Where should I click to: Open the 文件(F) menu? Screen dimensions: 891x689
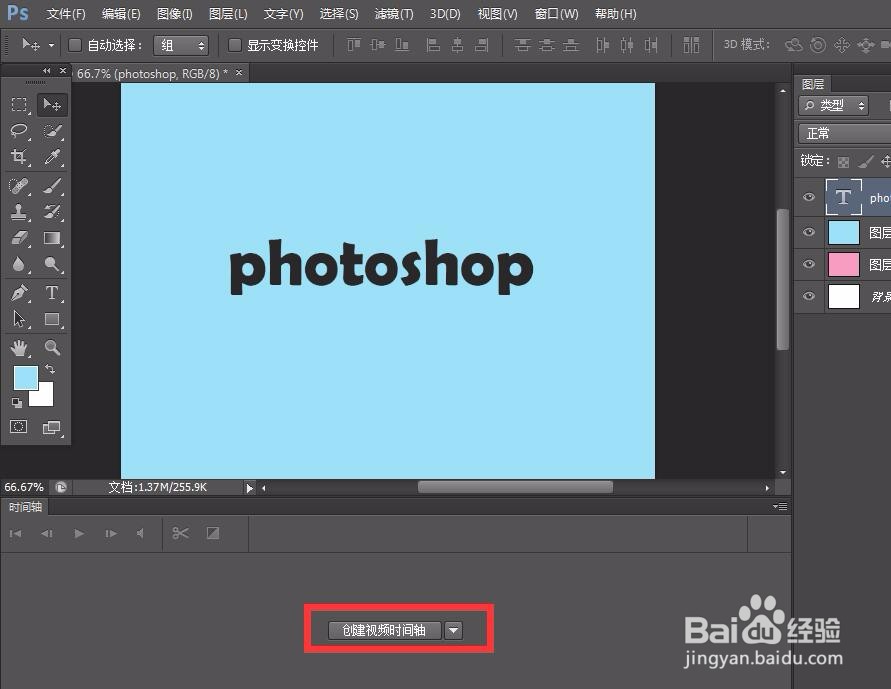tap(66, 14)
